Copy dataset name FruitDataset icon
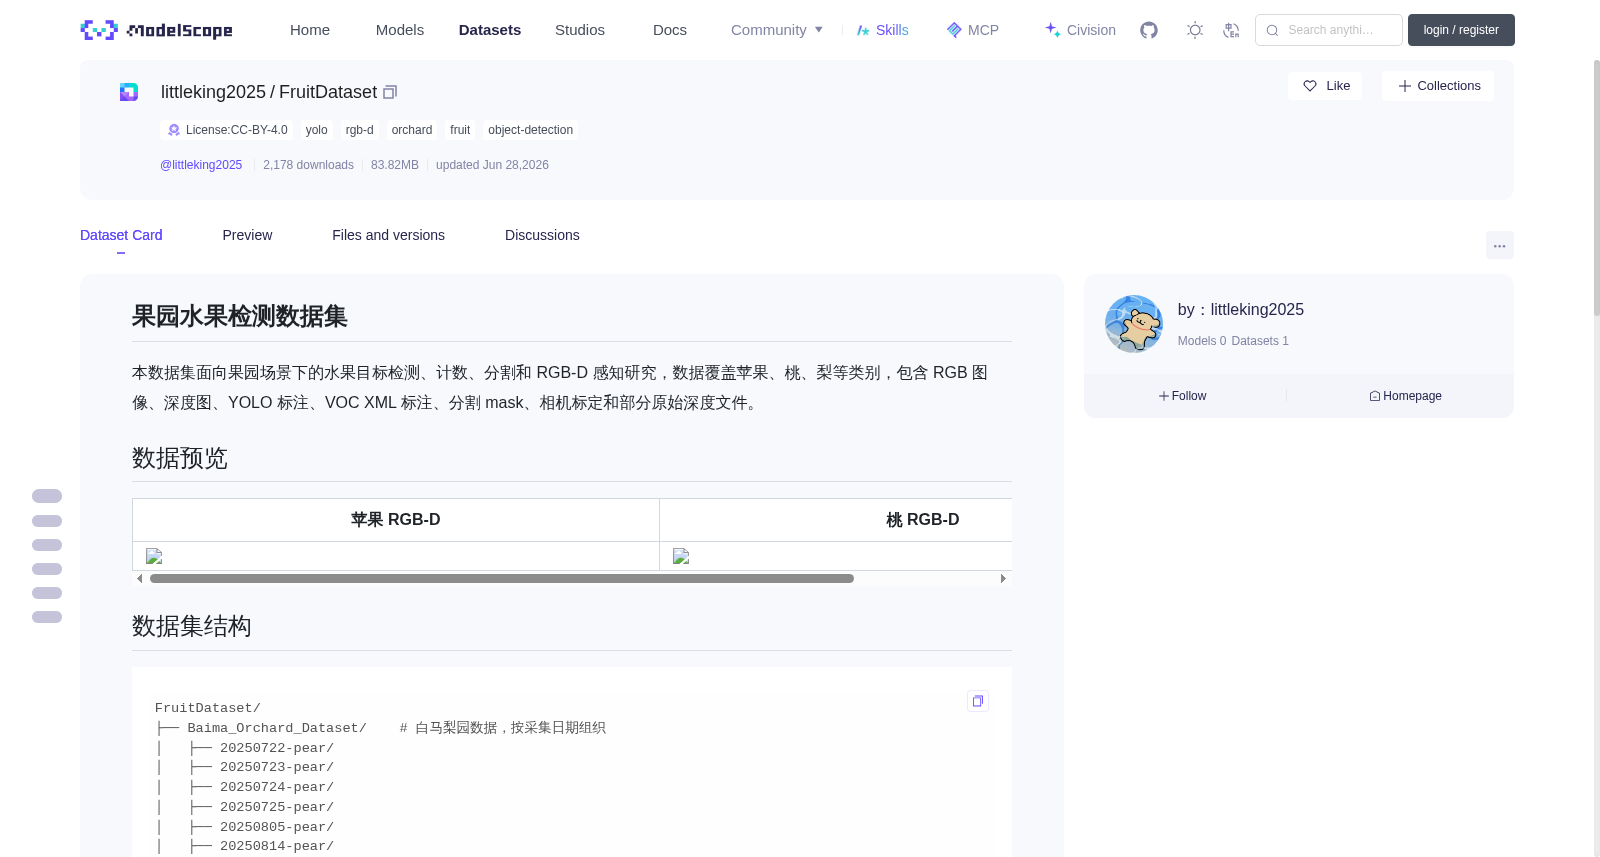The image size is (1600, 857). click(x=390, y=92)
